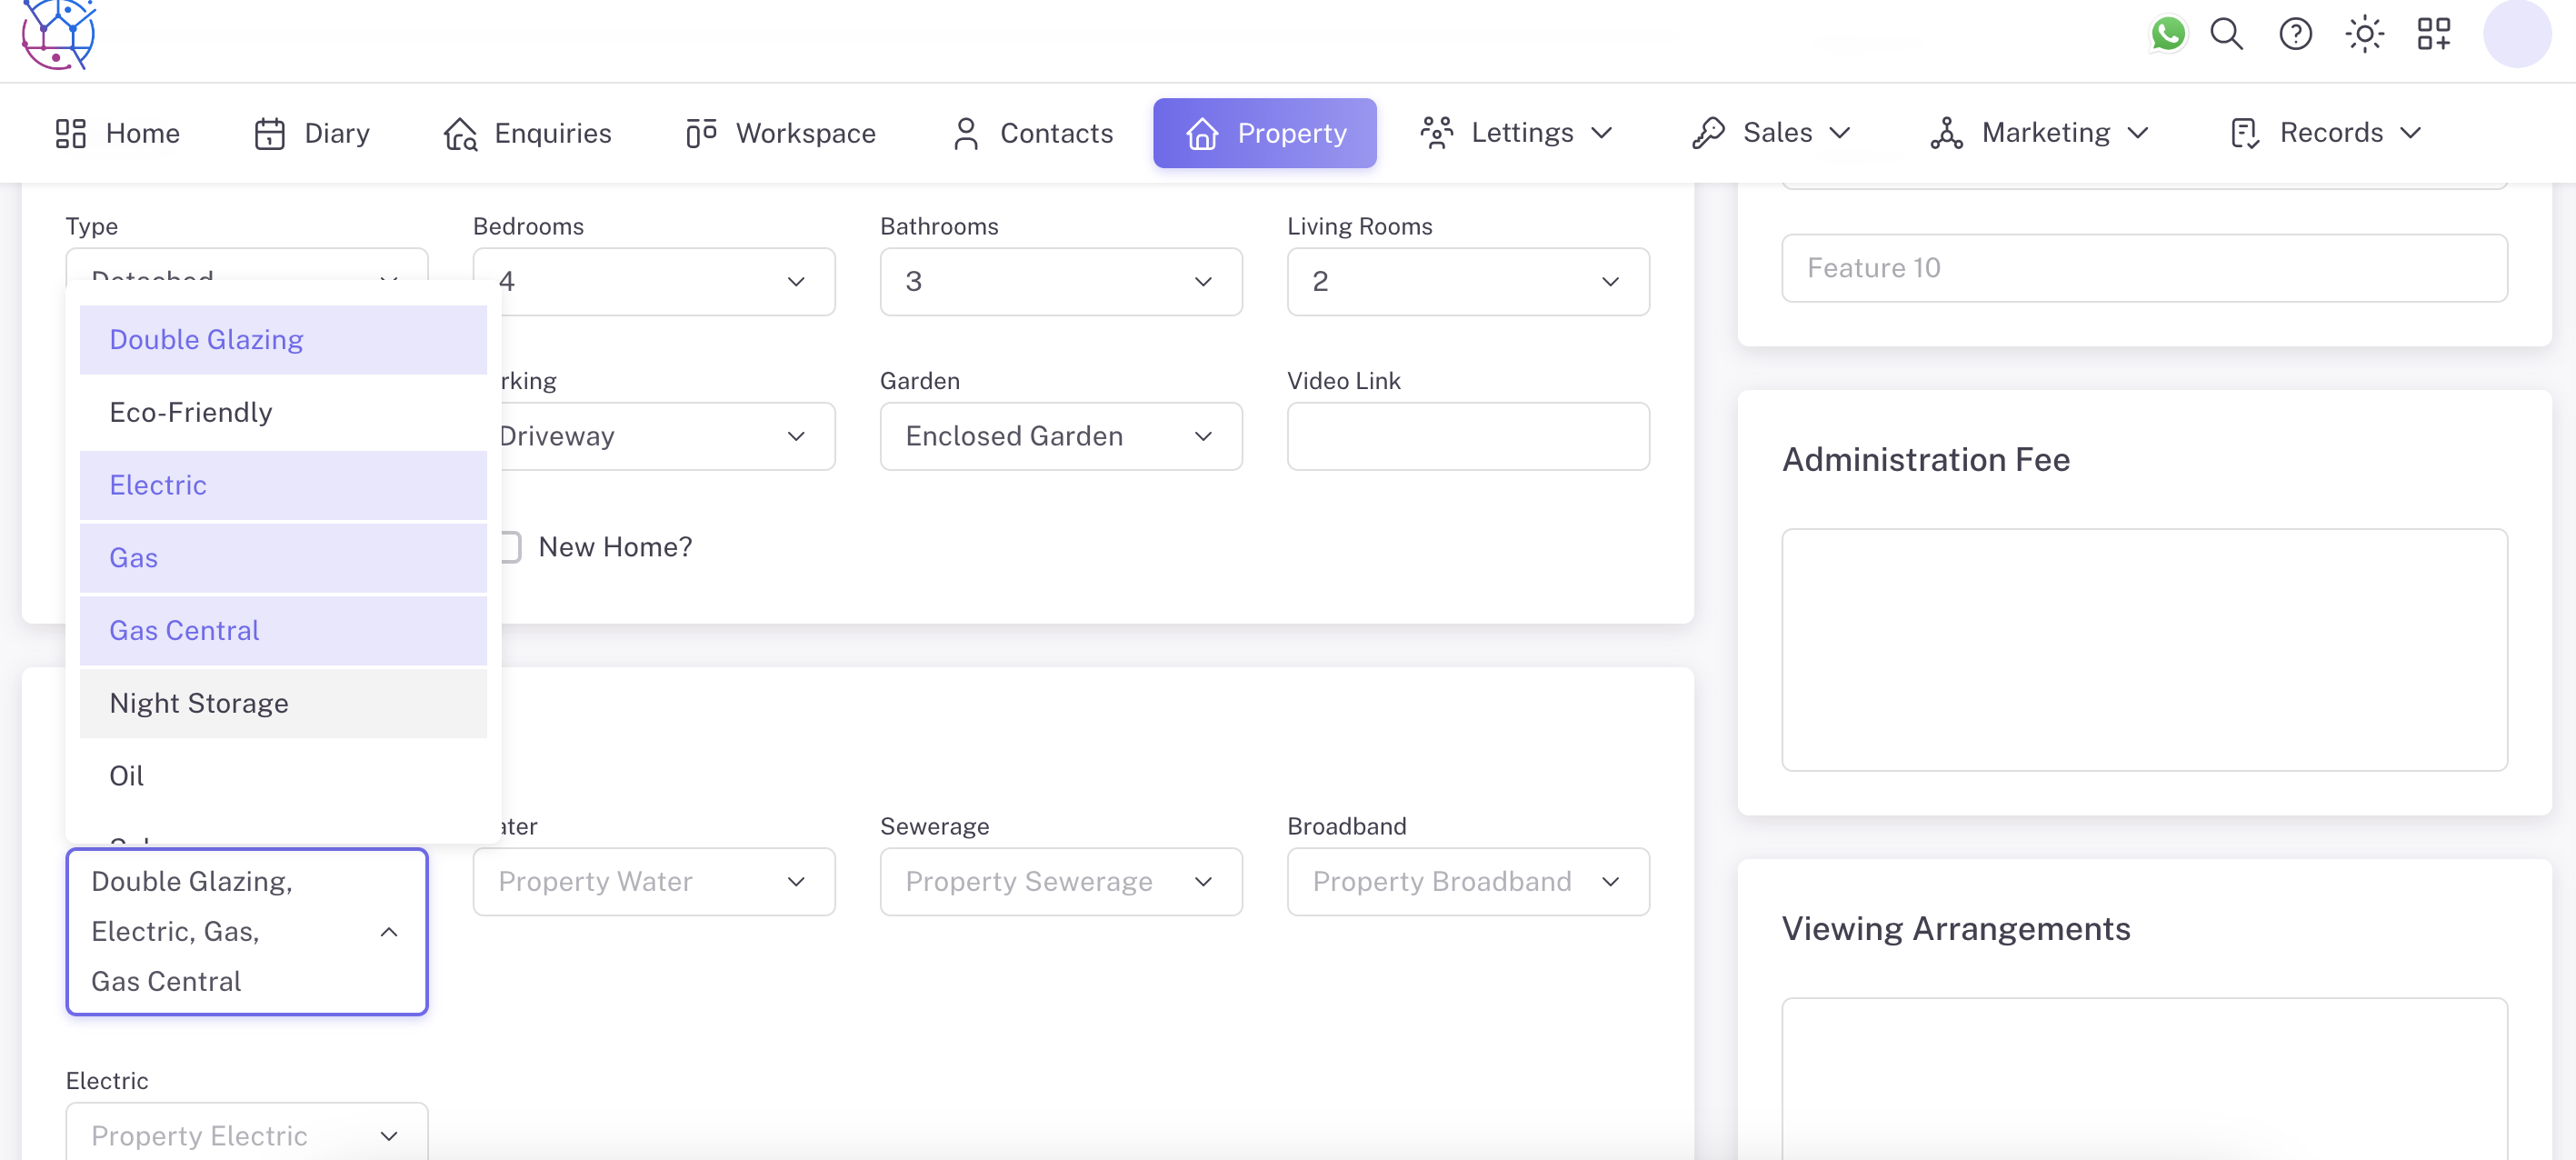Open the Property Sewerage dropdown

pyautogui.click(x=1060, y=881)
